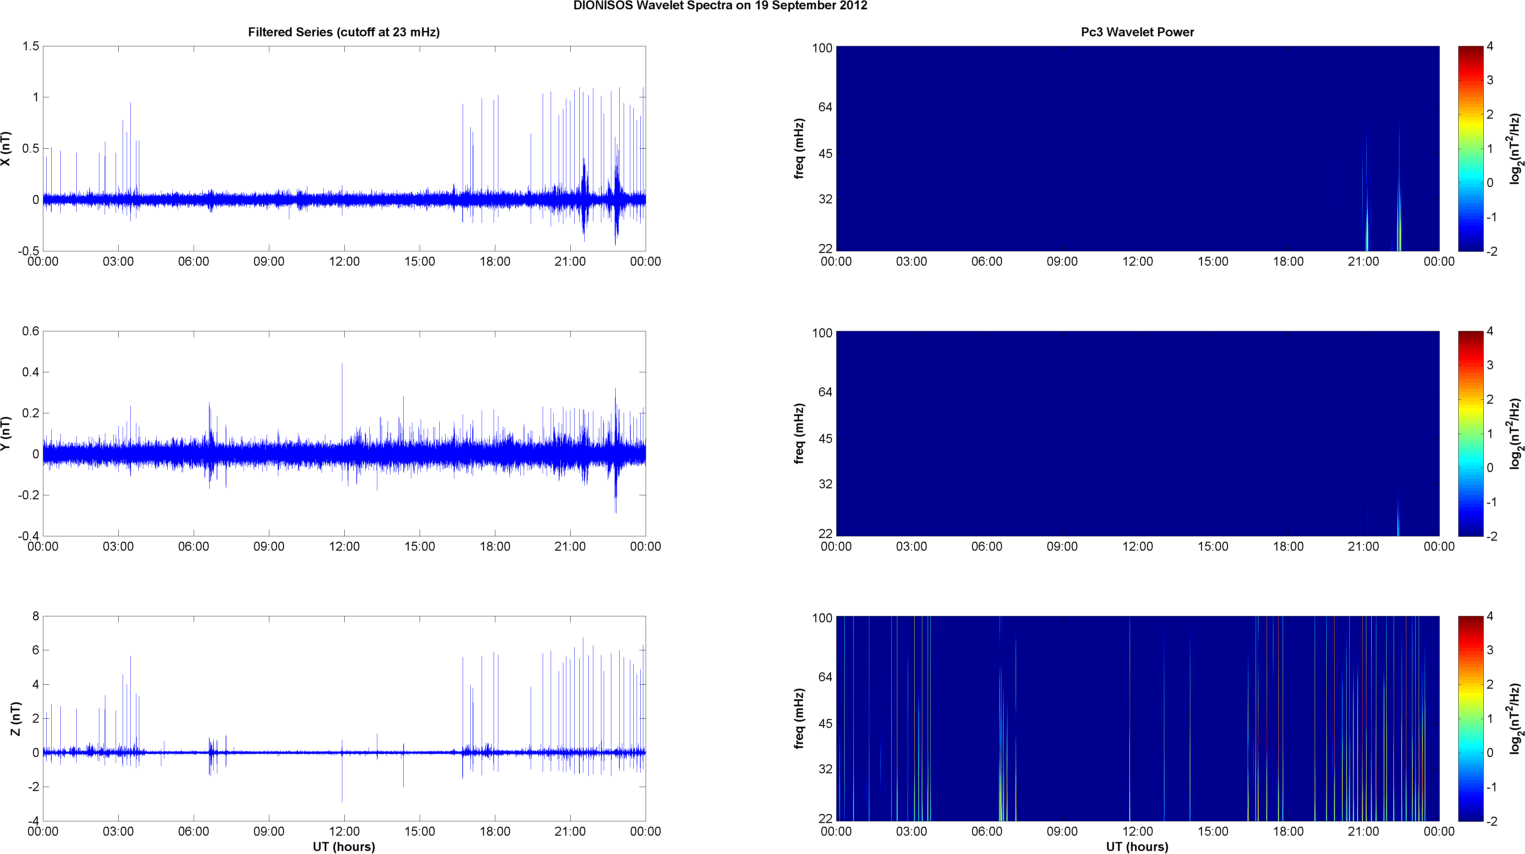Click the Y wavelet power spectrogram
The height and width of the screenshot is (854, 1525).
pyautogui.click(x=1137, y=433)
